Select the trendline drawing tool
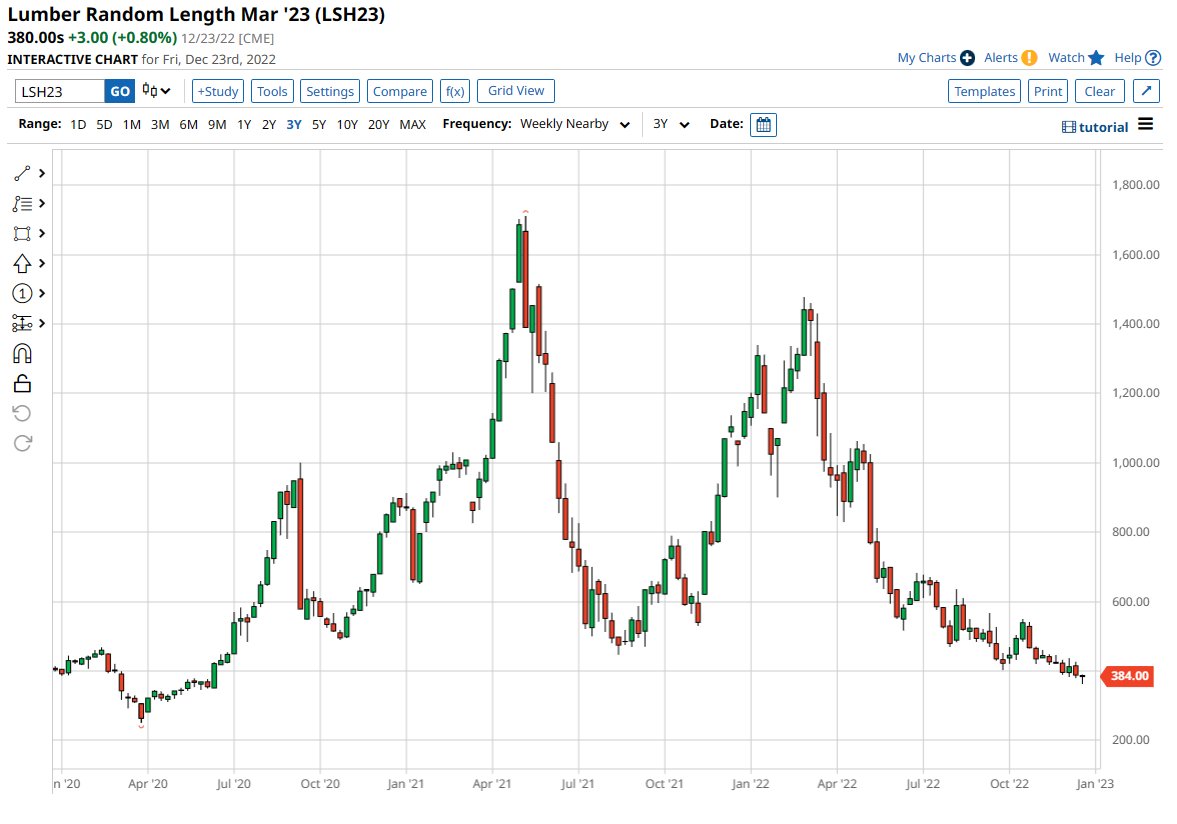The width and height of the screenshot is (1177, 824). coord(22,172)
